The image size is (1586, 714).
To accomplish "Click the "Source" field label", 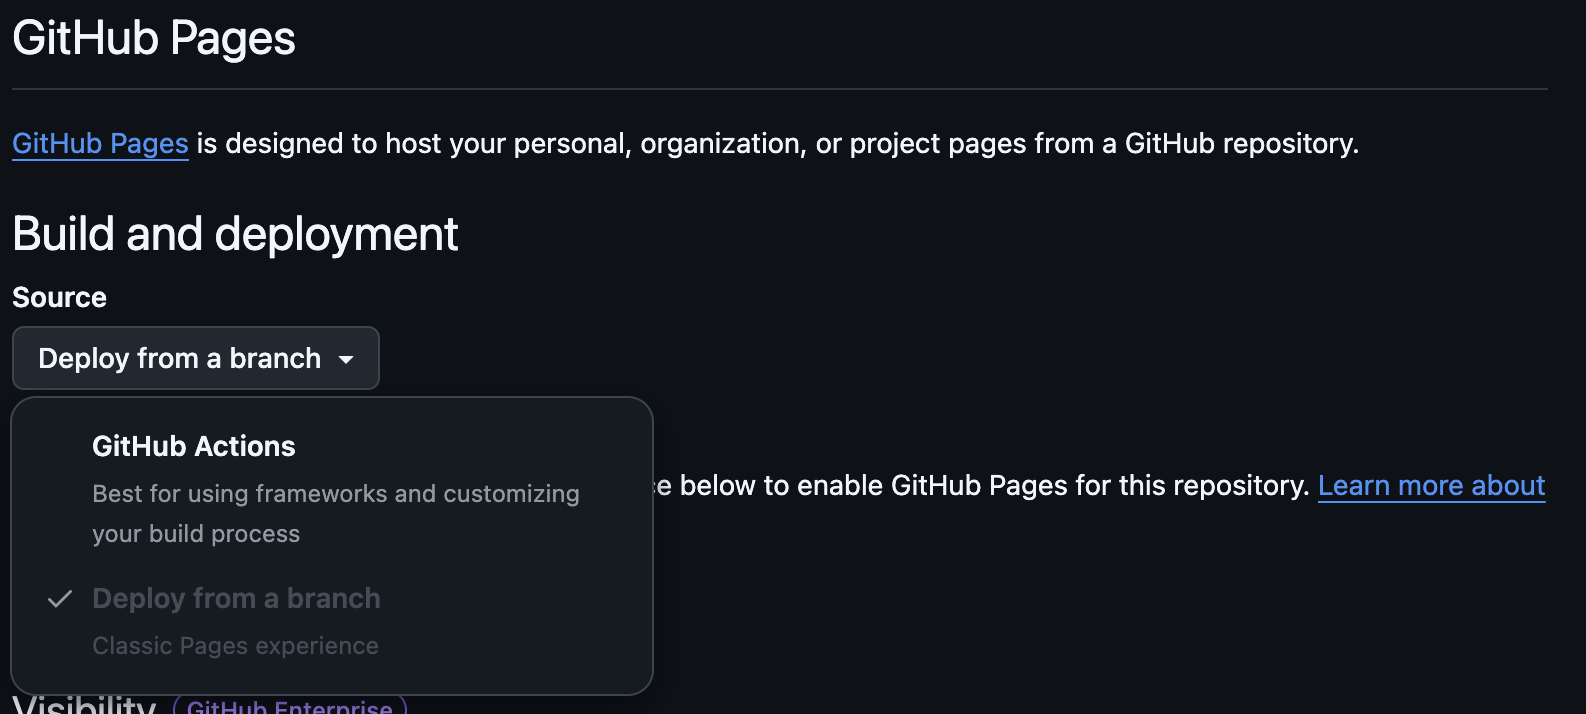I will point(59,298).
